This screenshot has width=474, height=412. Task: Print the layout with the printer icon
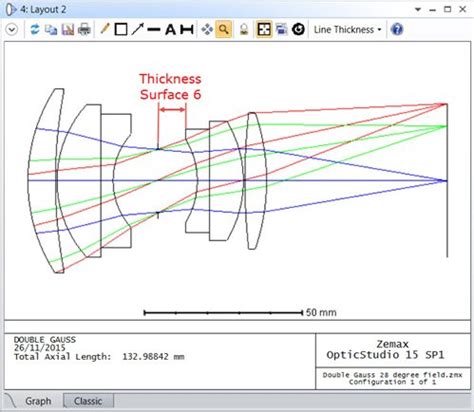pyautogui.click(x=84, y=30)
